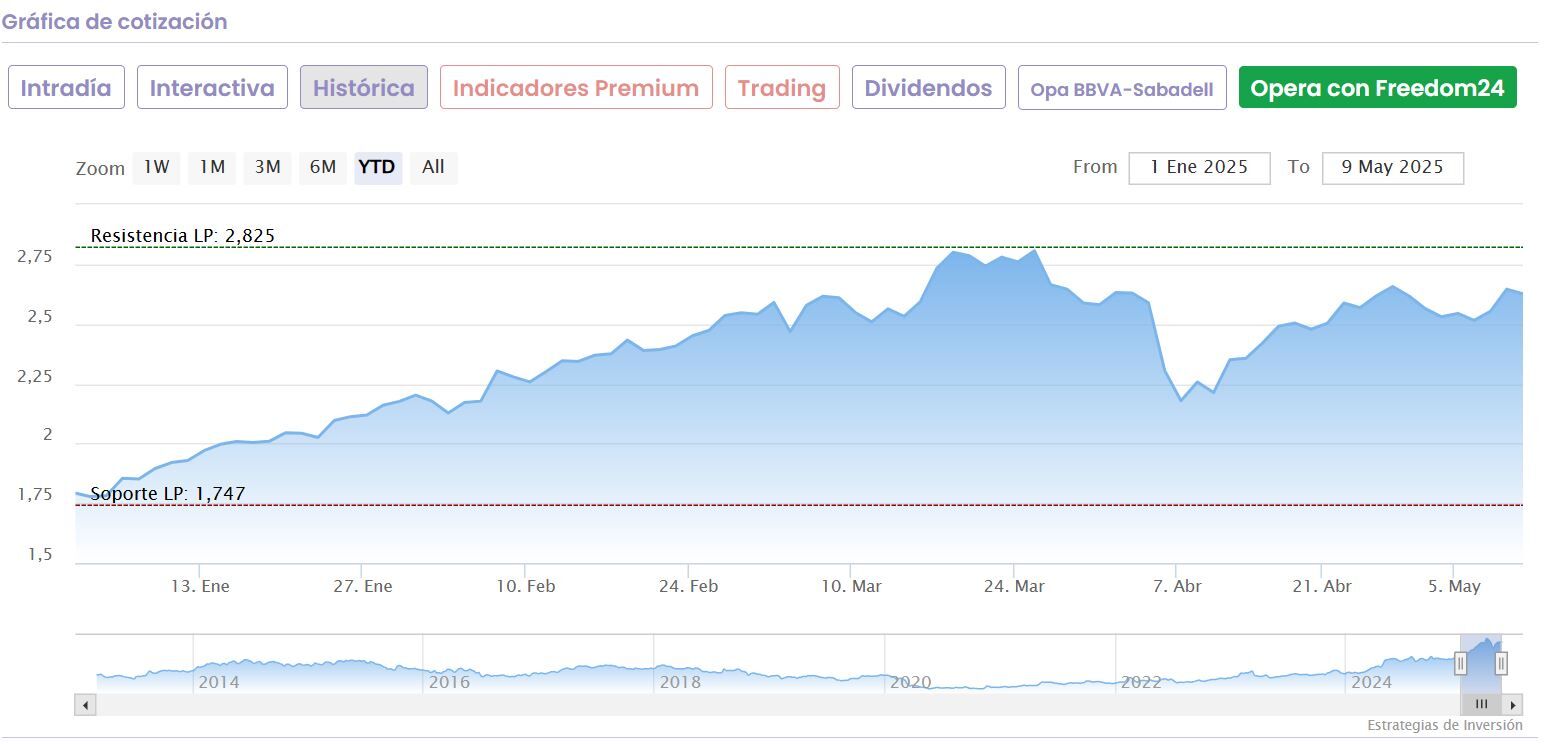Click the navigator scrollbar thumb
This screenshot has width=1555, height=744.
pyautogui.click(x=1481, y=705)
